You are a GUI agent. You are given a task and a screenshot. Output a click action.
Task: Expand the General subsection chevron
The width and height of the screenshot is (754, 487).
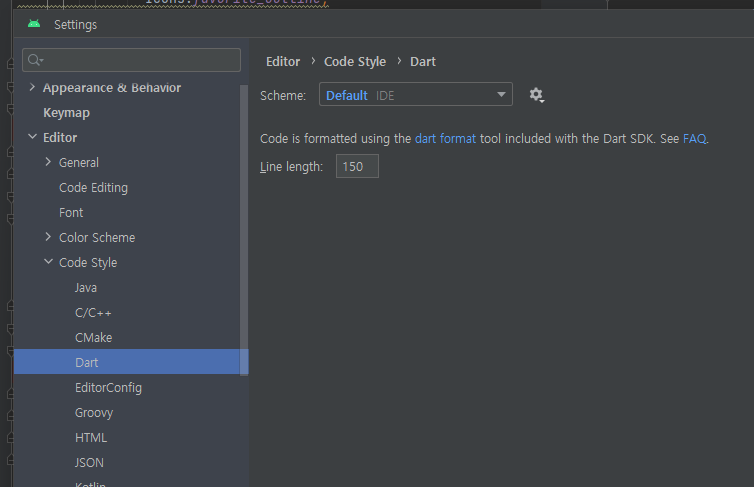click(48, 162)
